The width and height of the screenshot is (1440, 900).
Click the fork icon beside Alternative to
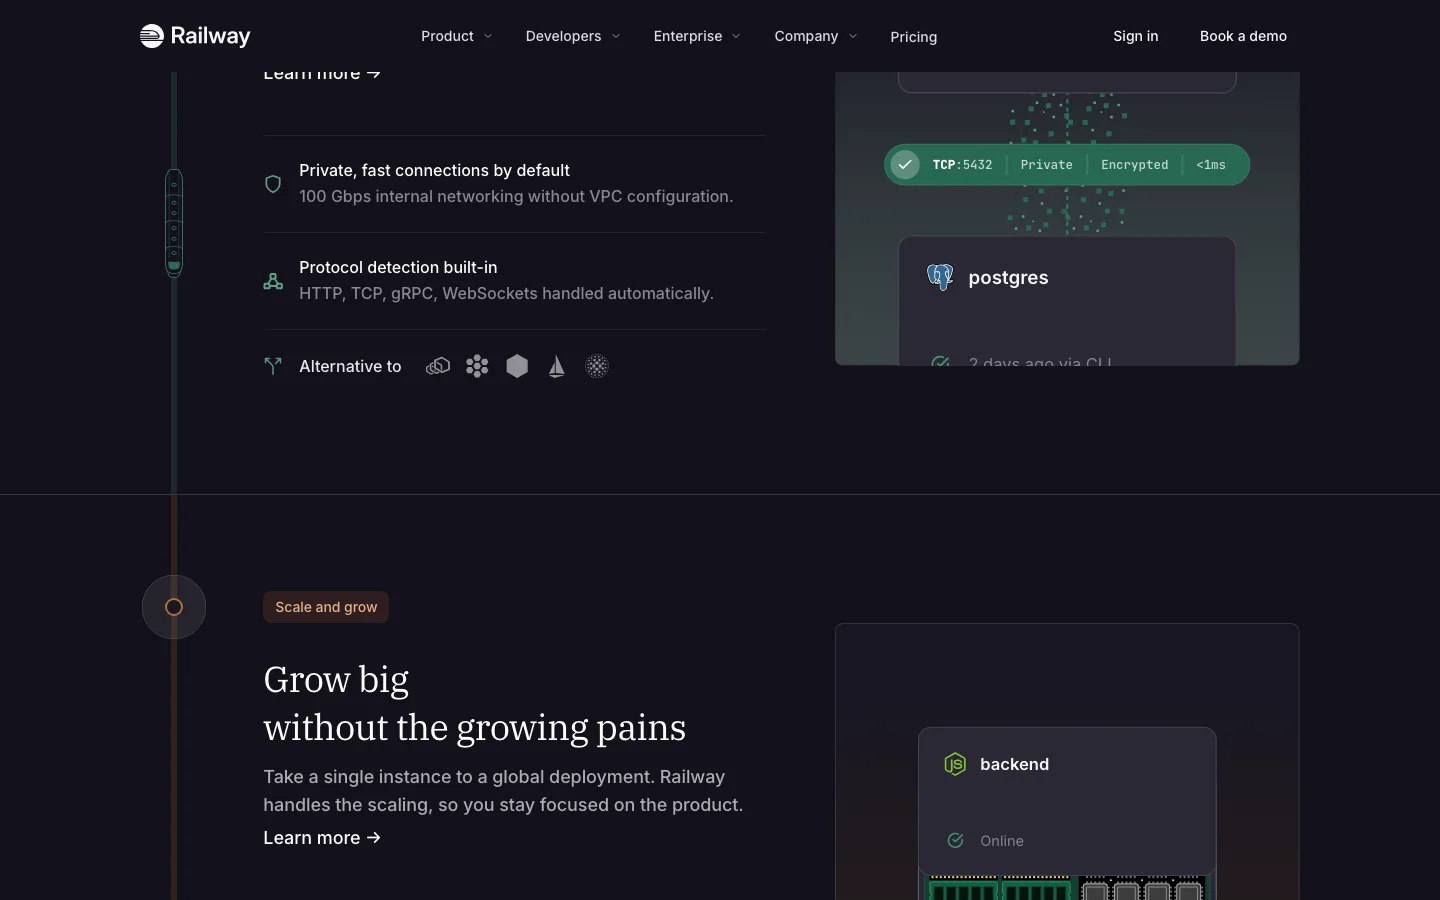273,366
